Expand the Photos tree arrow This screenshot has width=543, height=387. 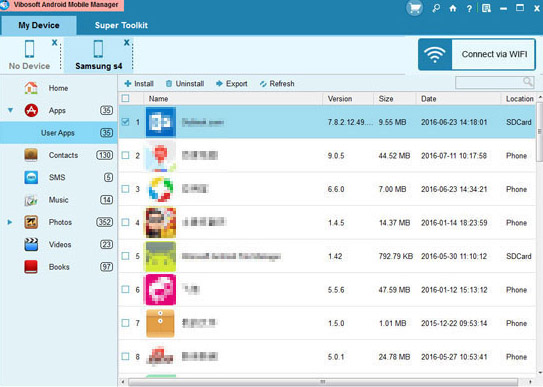click(10, 222)
